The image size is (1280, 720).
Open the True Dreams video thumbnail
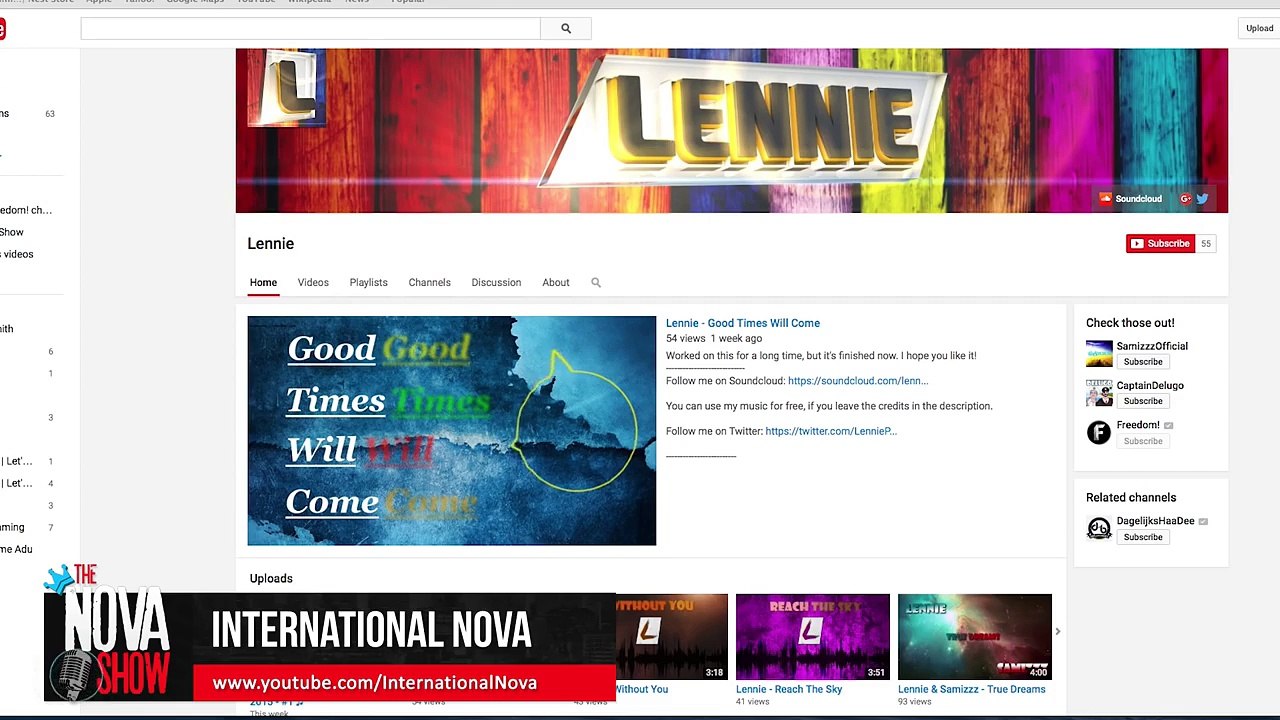pos(974,637)
